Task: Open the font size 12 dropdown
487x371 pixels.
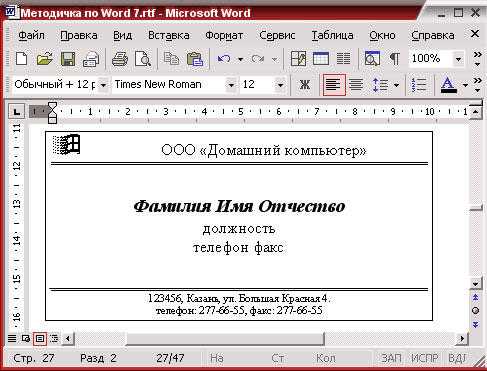Action: coord(281,85)
